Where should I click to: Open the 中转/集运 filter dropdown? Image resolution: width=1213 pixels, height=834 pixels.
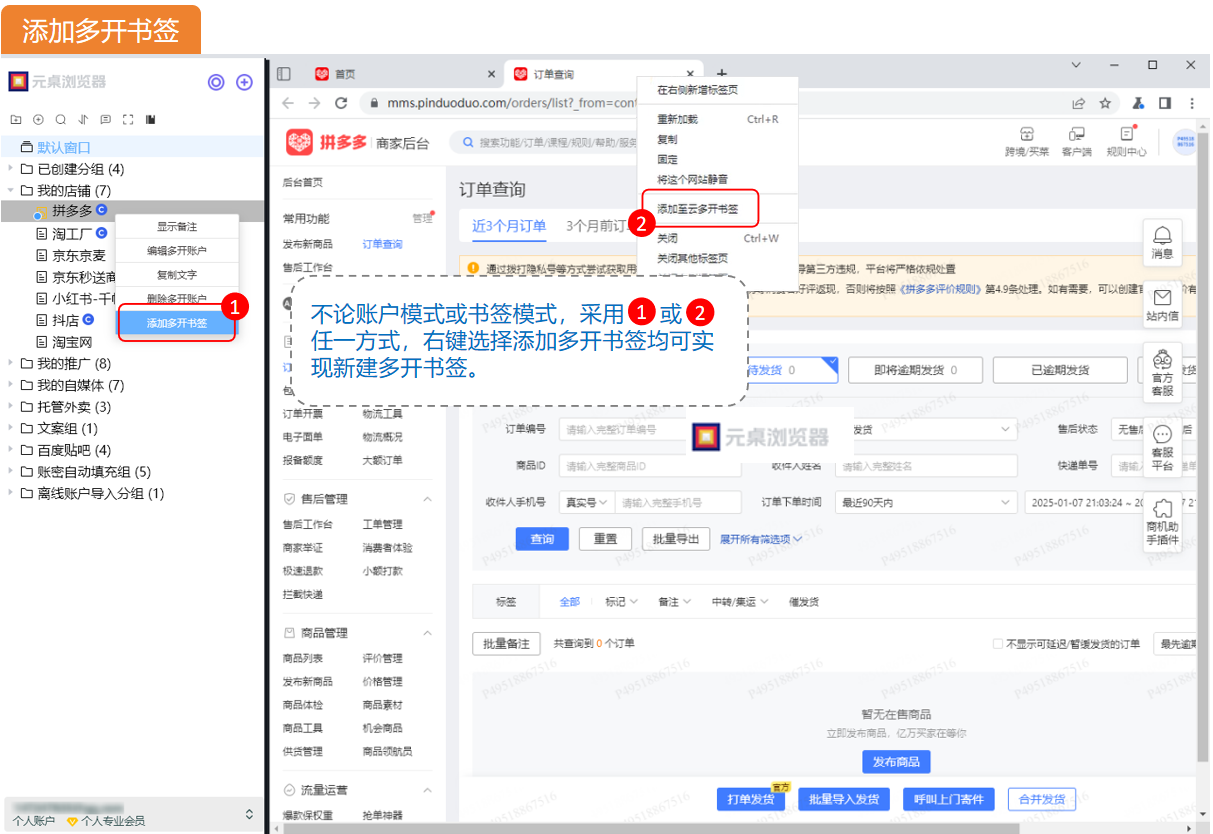tap(739, 602)
